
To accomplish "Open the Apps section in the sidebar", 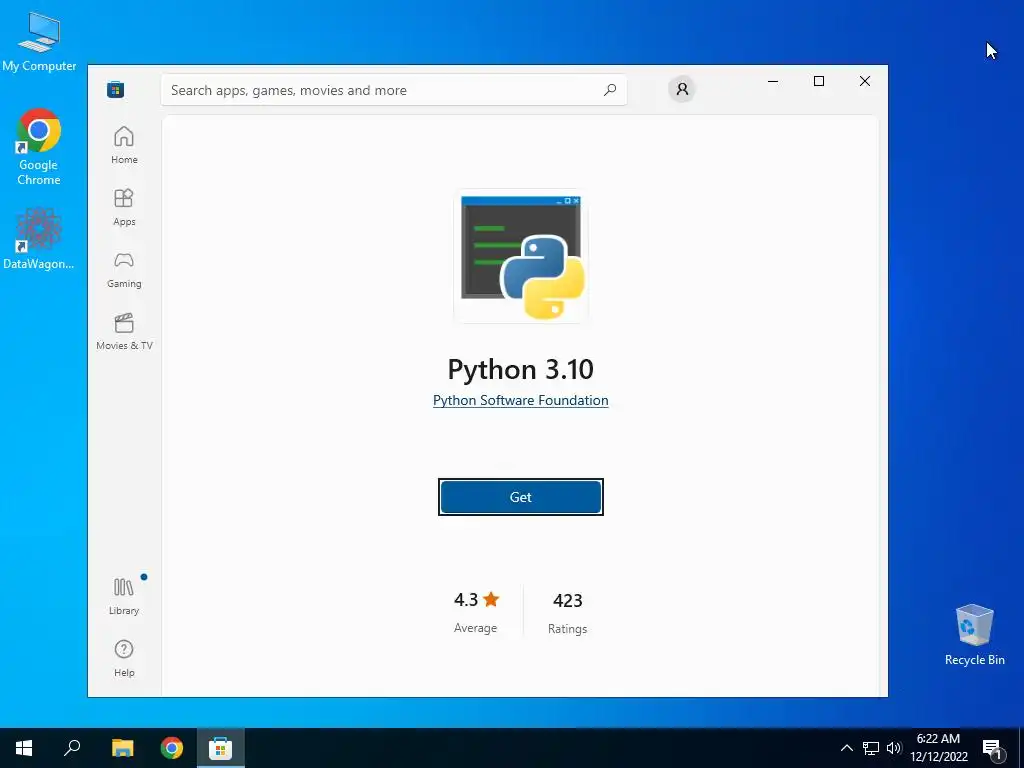I will pos(124,207).
